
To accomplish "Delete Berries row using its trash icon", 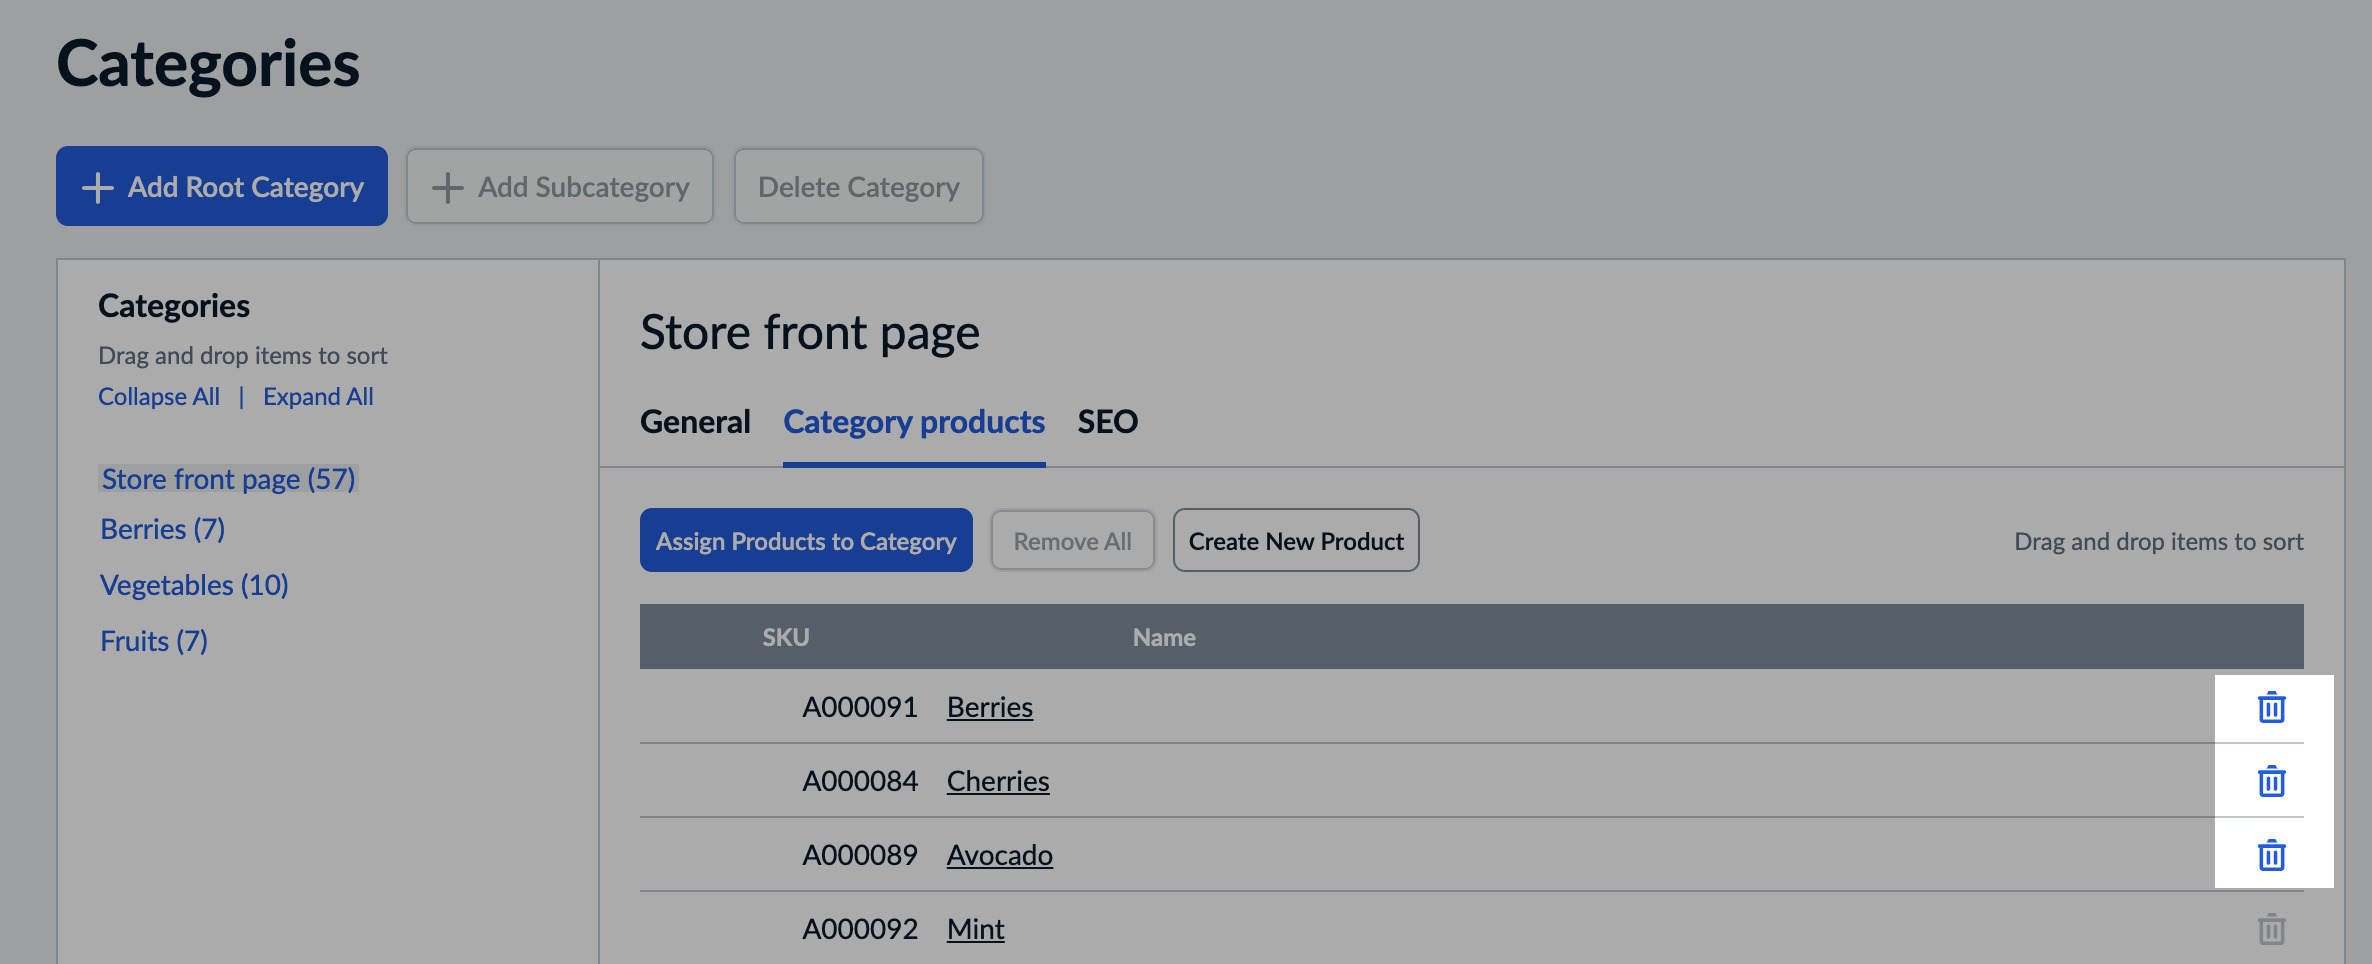I will 2271,707.
